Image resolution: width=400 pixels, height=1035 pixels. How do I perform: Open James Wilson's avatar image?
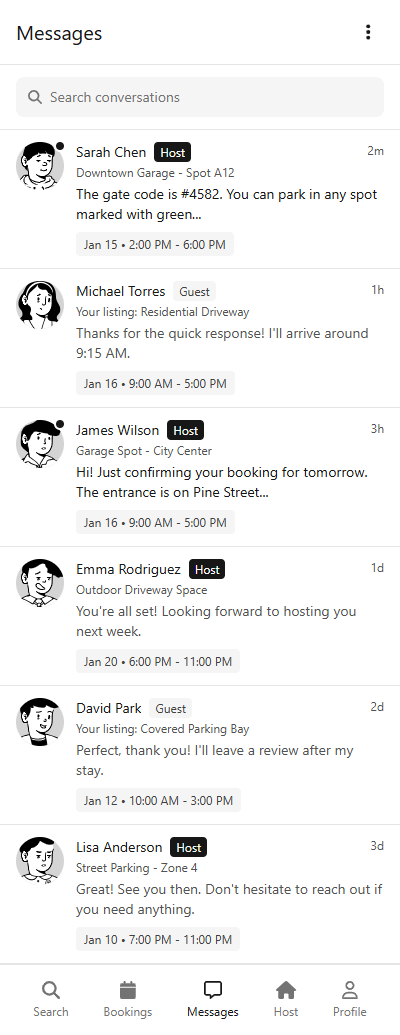point(40,444)
